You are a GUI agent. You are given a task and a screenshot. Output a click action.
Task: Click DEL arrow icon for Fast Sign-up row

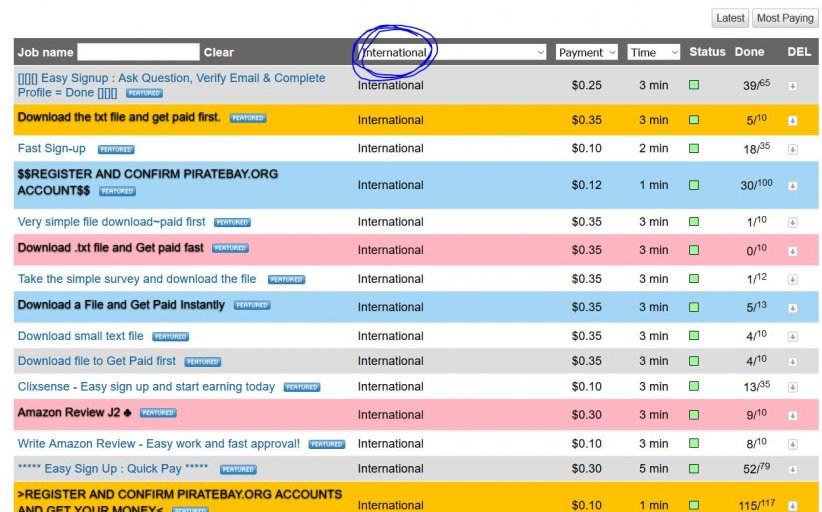[x=792, y=149]
